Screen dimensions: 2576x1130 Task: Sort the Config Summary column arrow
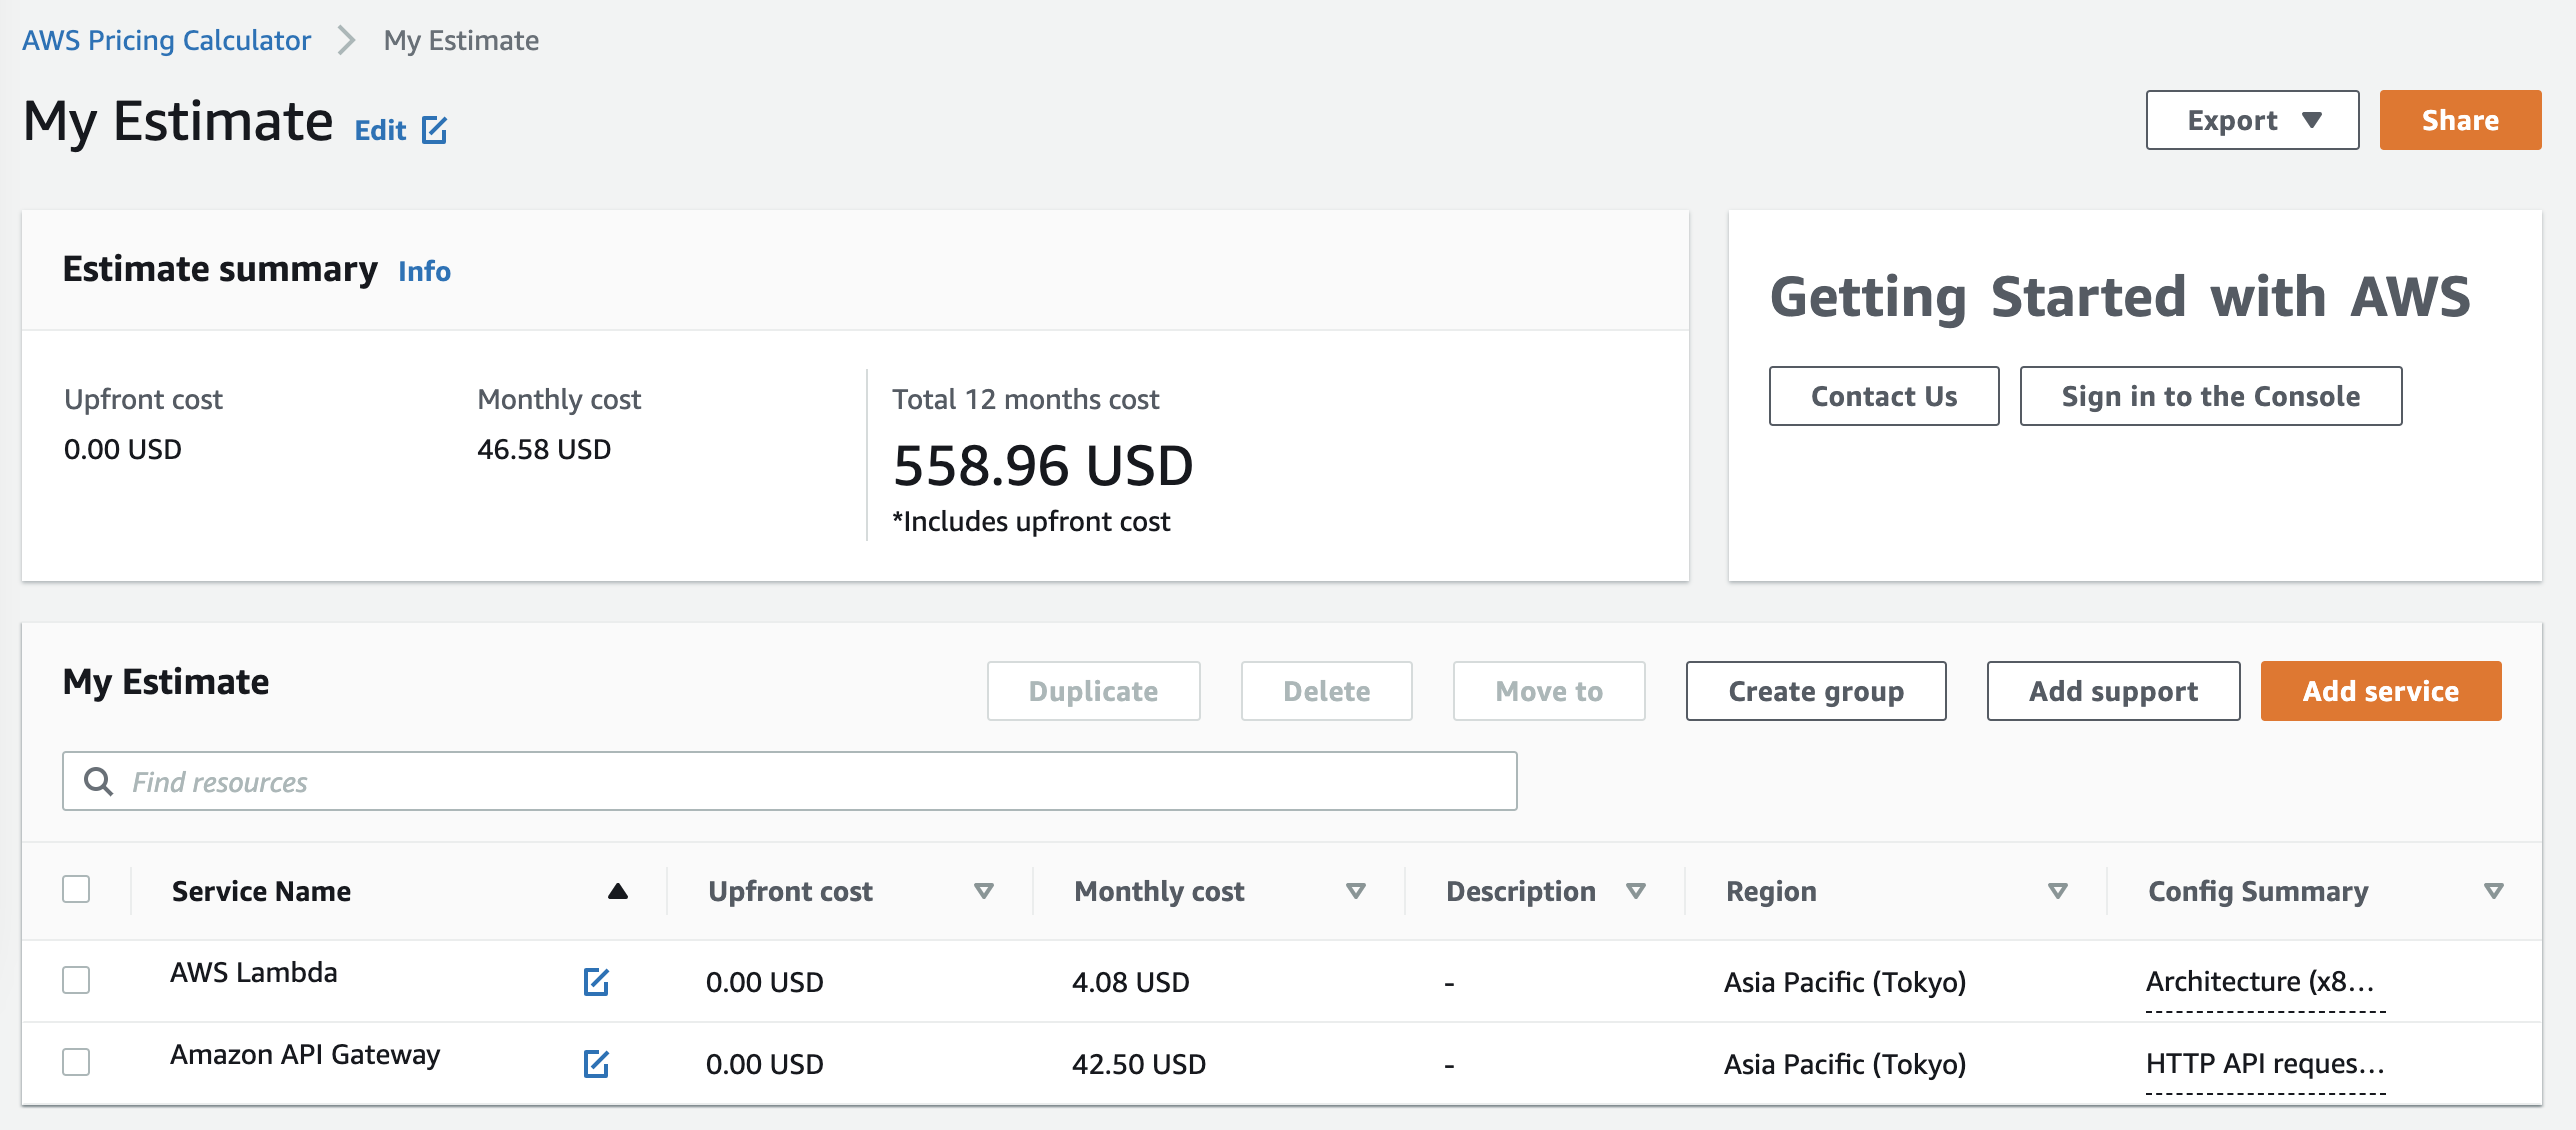[x=2494, y=891]
